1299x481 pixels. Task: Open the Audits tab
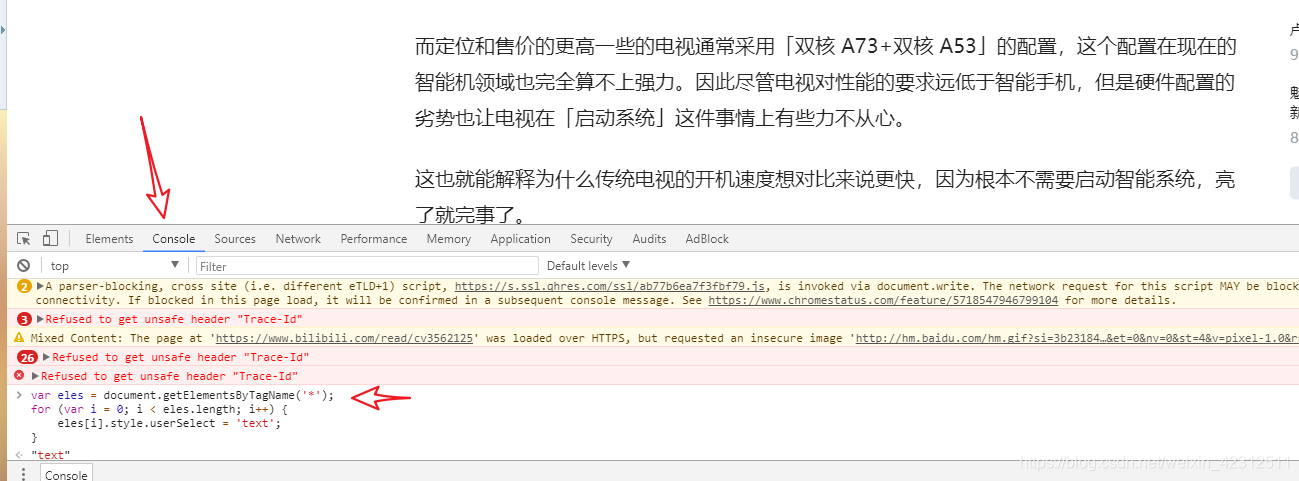649,239
